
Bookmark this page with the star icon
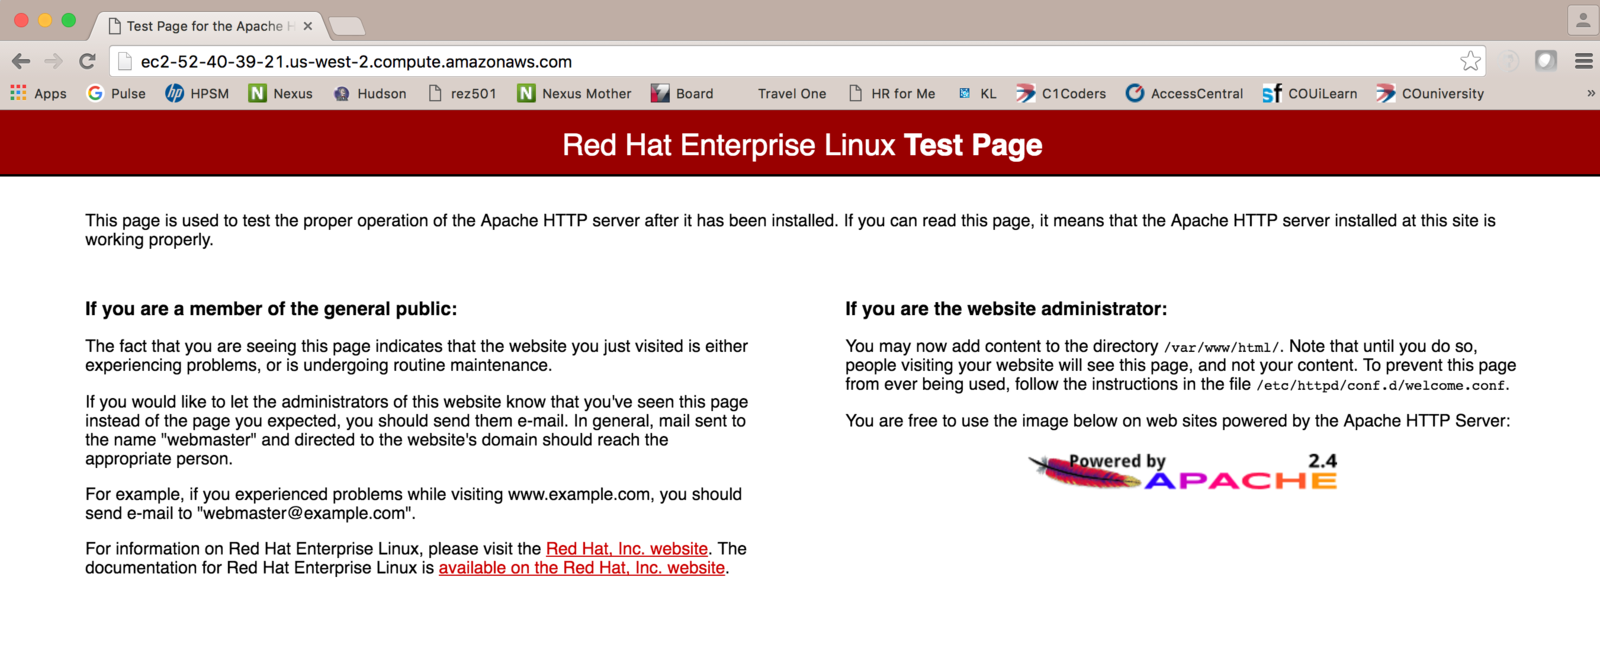(x=1470, y=61)
